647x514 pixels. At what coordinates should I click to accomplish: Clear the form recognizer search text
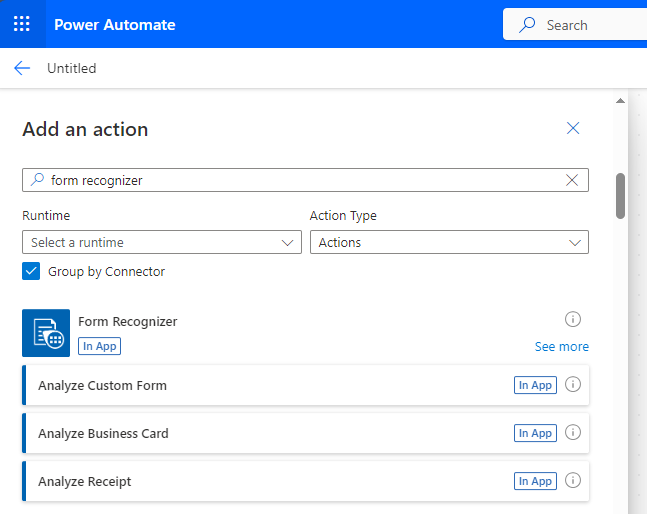tap(571, 180)
